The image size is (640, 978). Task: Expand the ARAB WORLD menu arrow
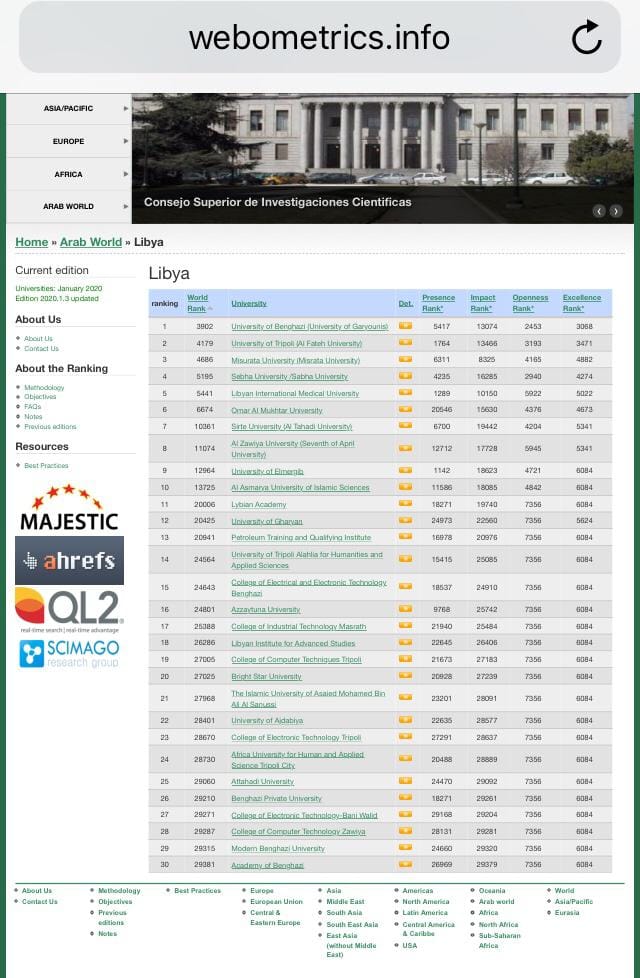coord(126,206)
